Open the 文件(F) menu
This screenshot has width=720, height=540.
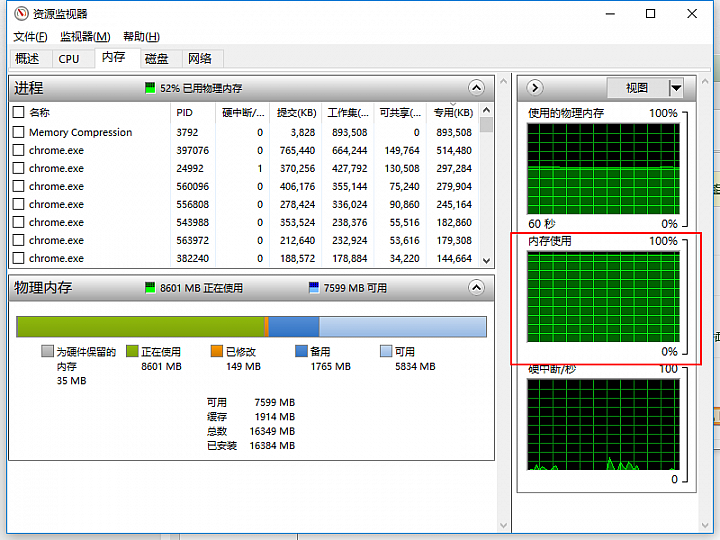[30, 37]
